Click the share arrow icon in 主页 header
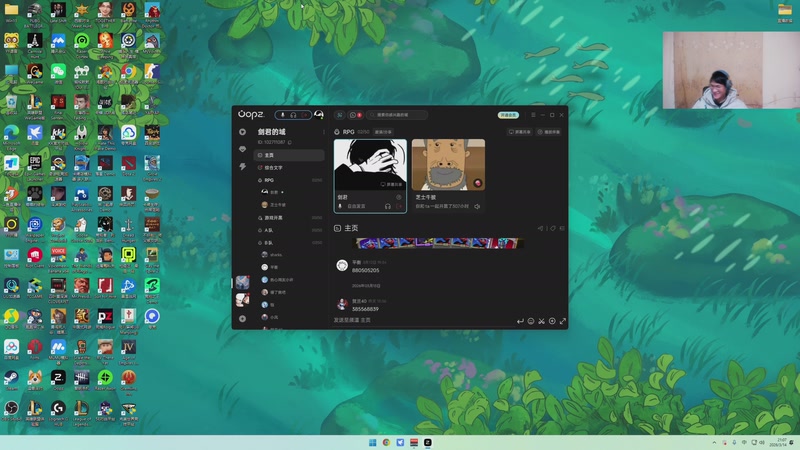The image size is (800, 450). tap(541, 228)
